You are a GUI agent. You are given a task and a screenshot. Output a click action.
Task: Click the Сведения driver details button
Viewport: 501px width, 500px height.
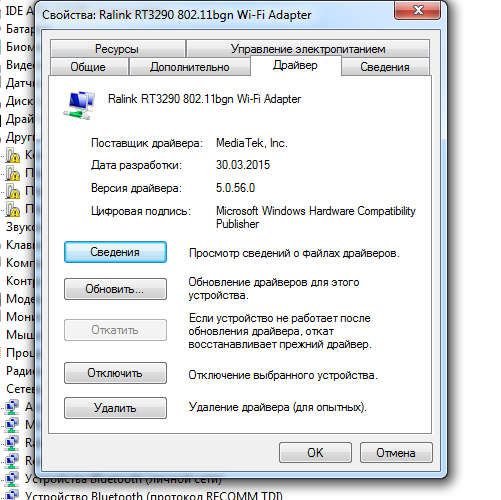[115, 252]
